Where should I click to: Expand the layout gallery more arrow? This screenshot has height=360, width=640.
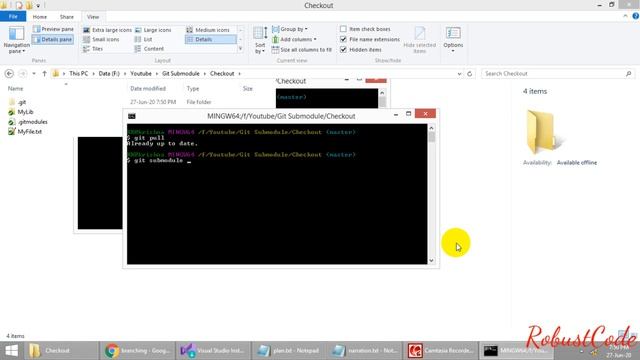click(240, 49)
